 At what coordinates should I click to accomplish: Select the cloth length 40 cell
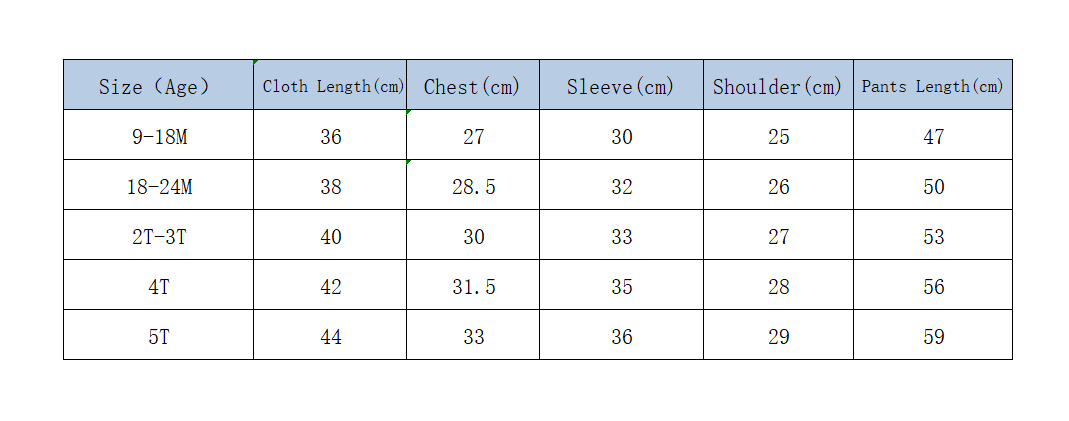[x=330, y=234]
